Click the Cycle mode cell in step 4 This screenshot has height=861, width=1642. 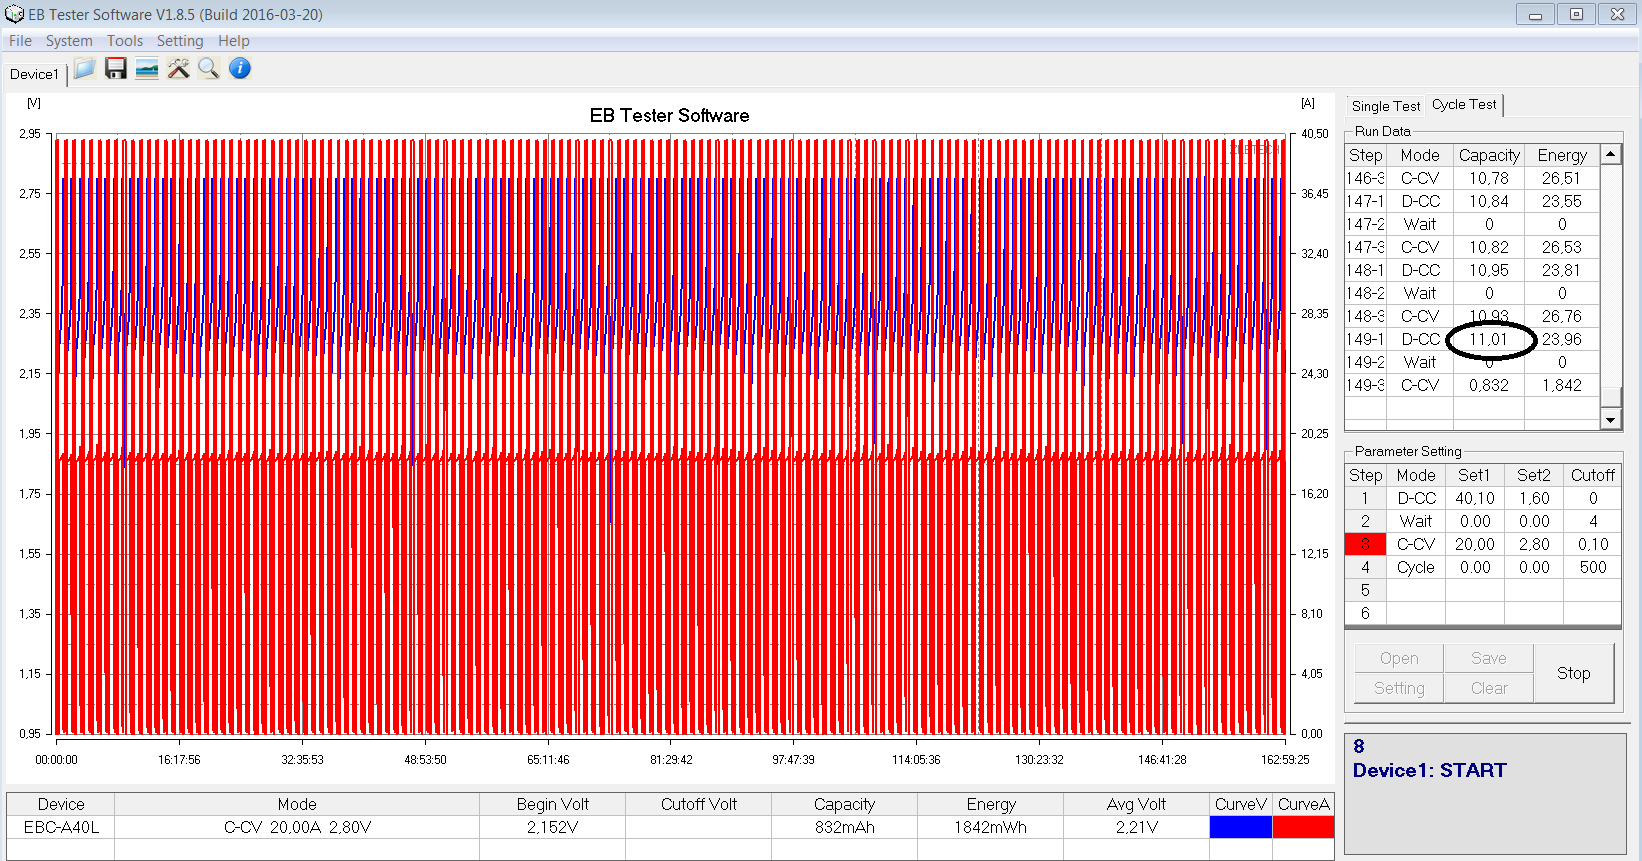tap(1416, 567)
